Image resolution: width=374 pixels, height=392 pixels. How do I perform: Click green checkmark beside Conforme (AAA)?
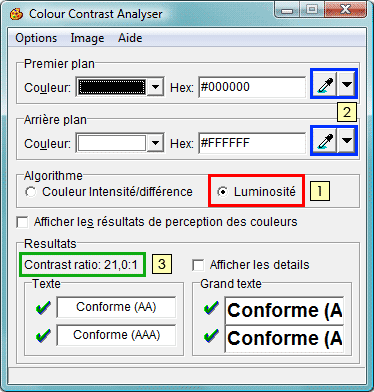(x=43, y=335)
